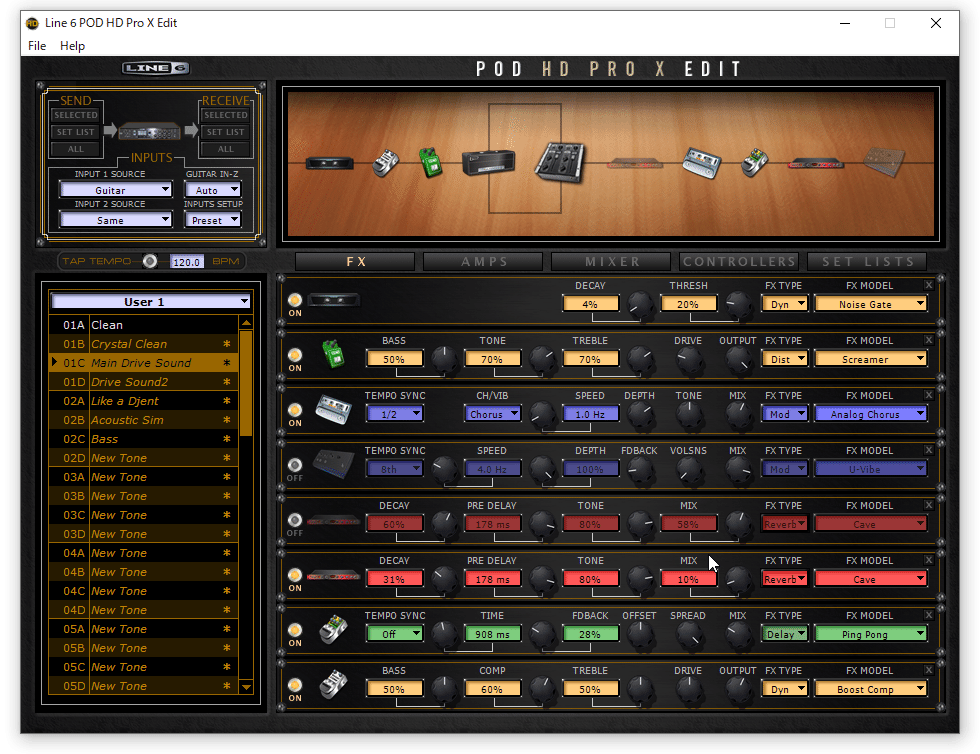Select the Ping Pong delay pedal in signal chain
980x754 pixels.
click(754, 163)
